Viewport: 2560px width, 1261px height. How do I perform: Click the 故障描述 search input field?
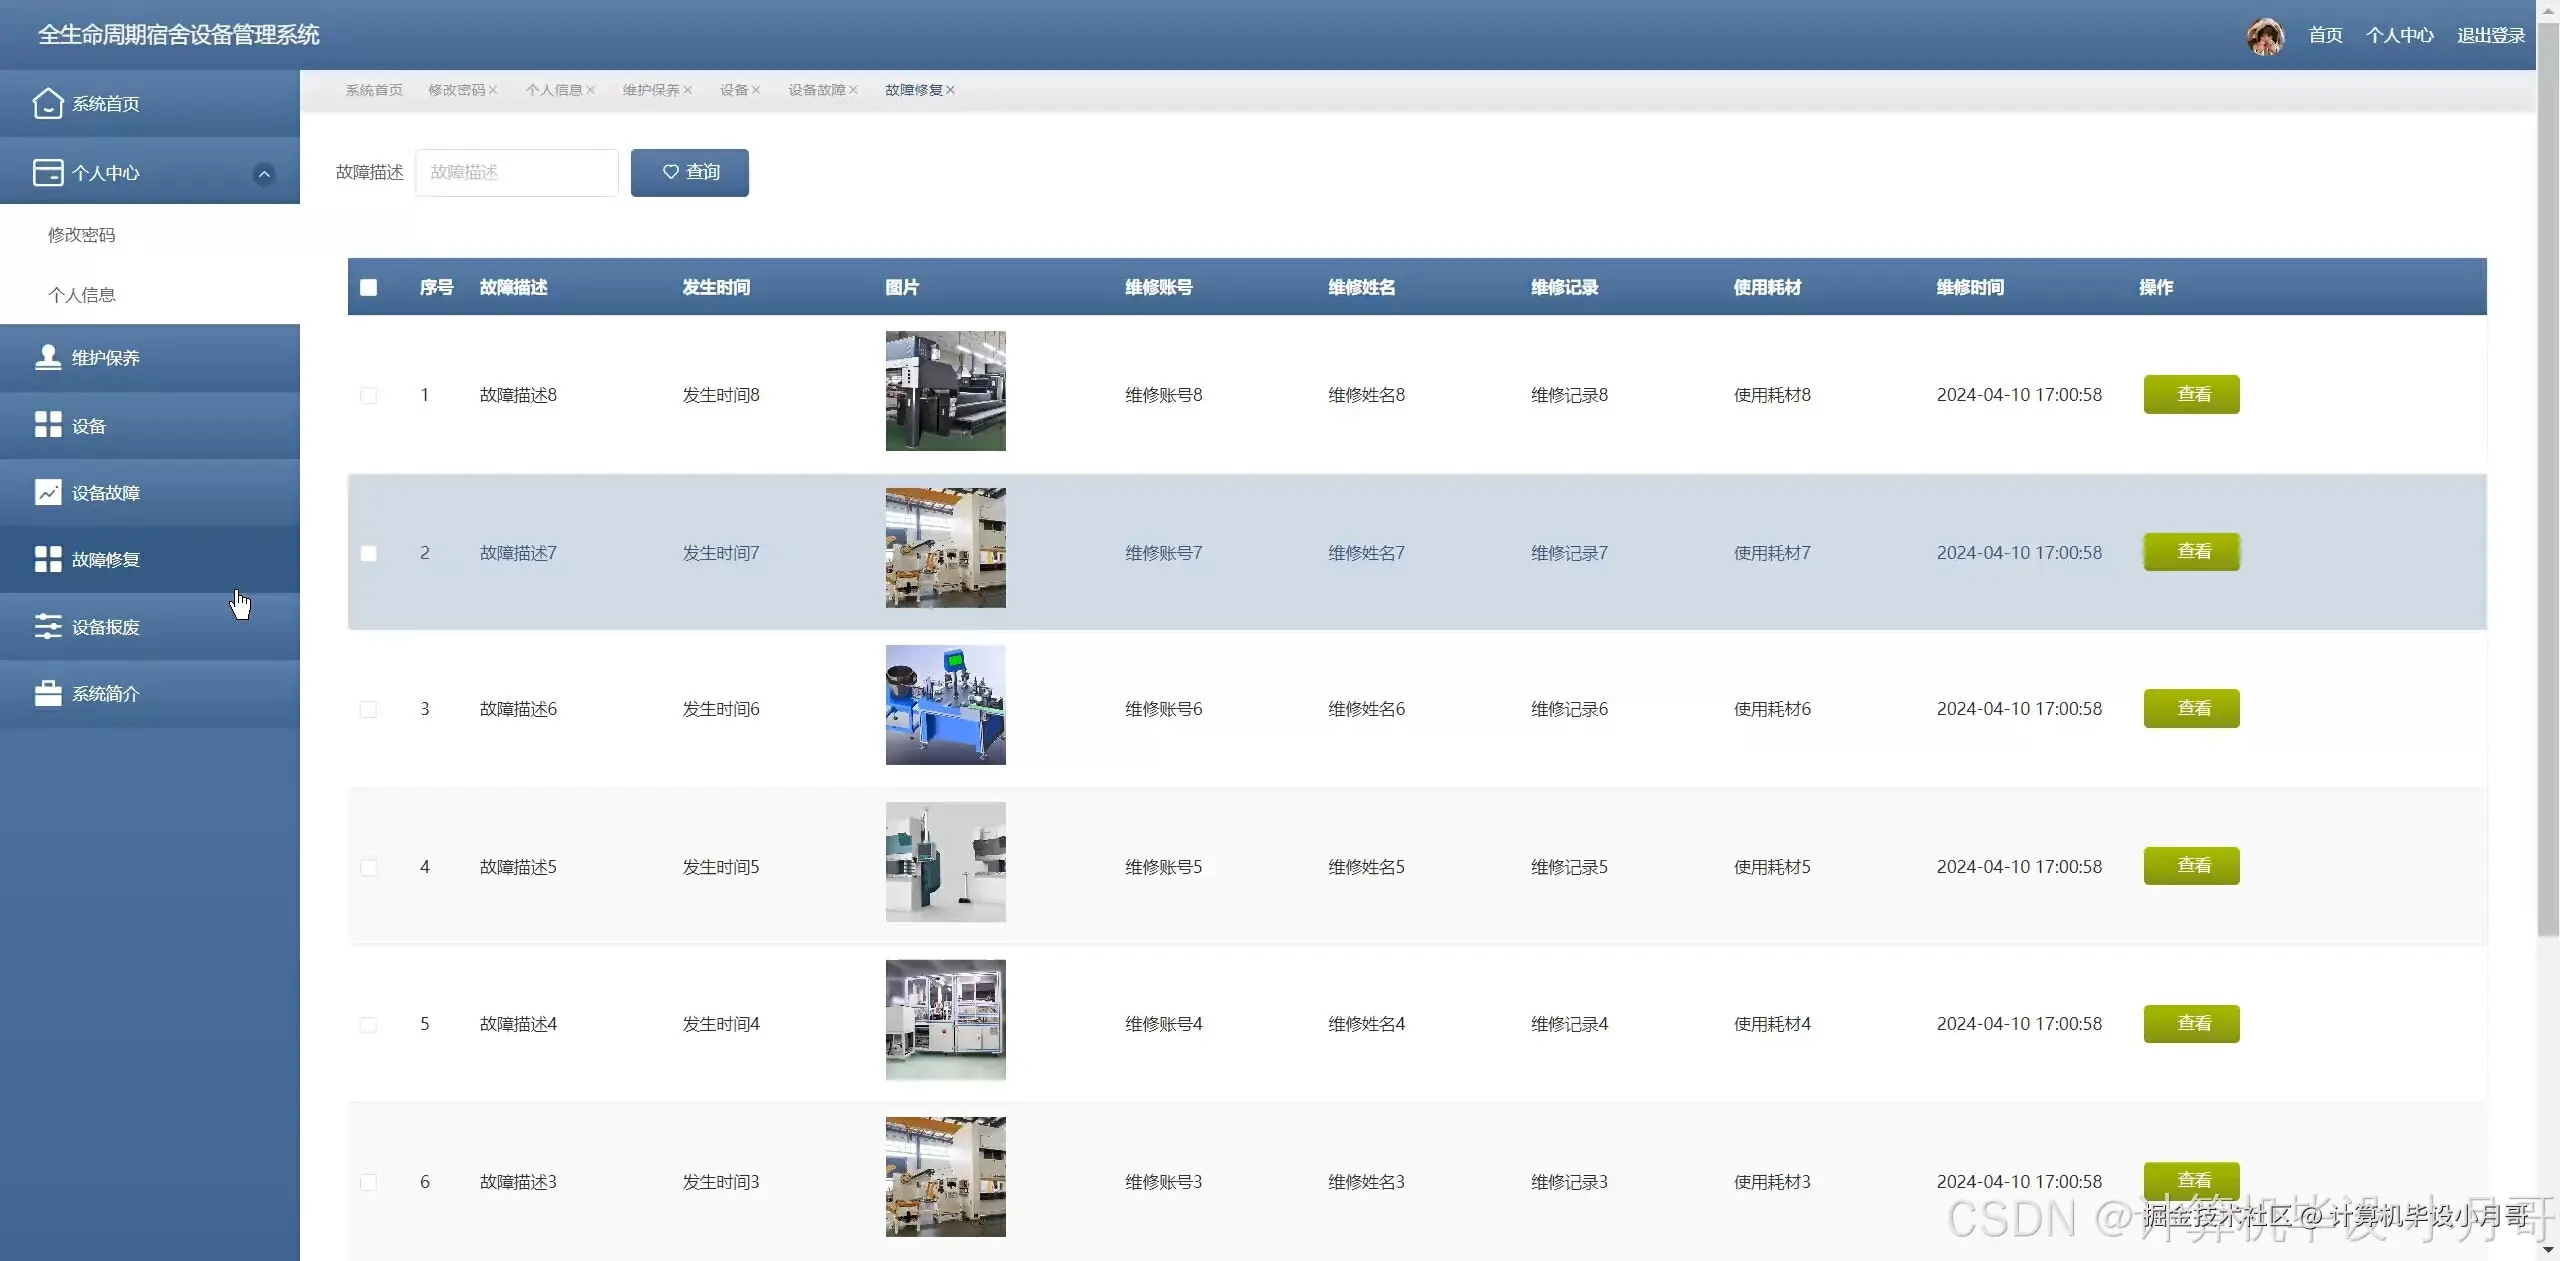[x=516, y=172]
